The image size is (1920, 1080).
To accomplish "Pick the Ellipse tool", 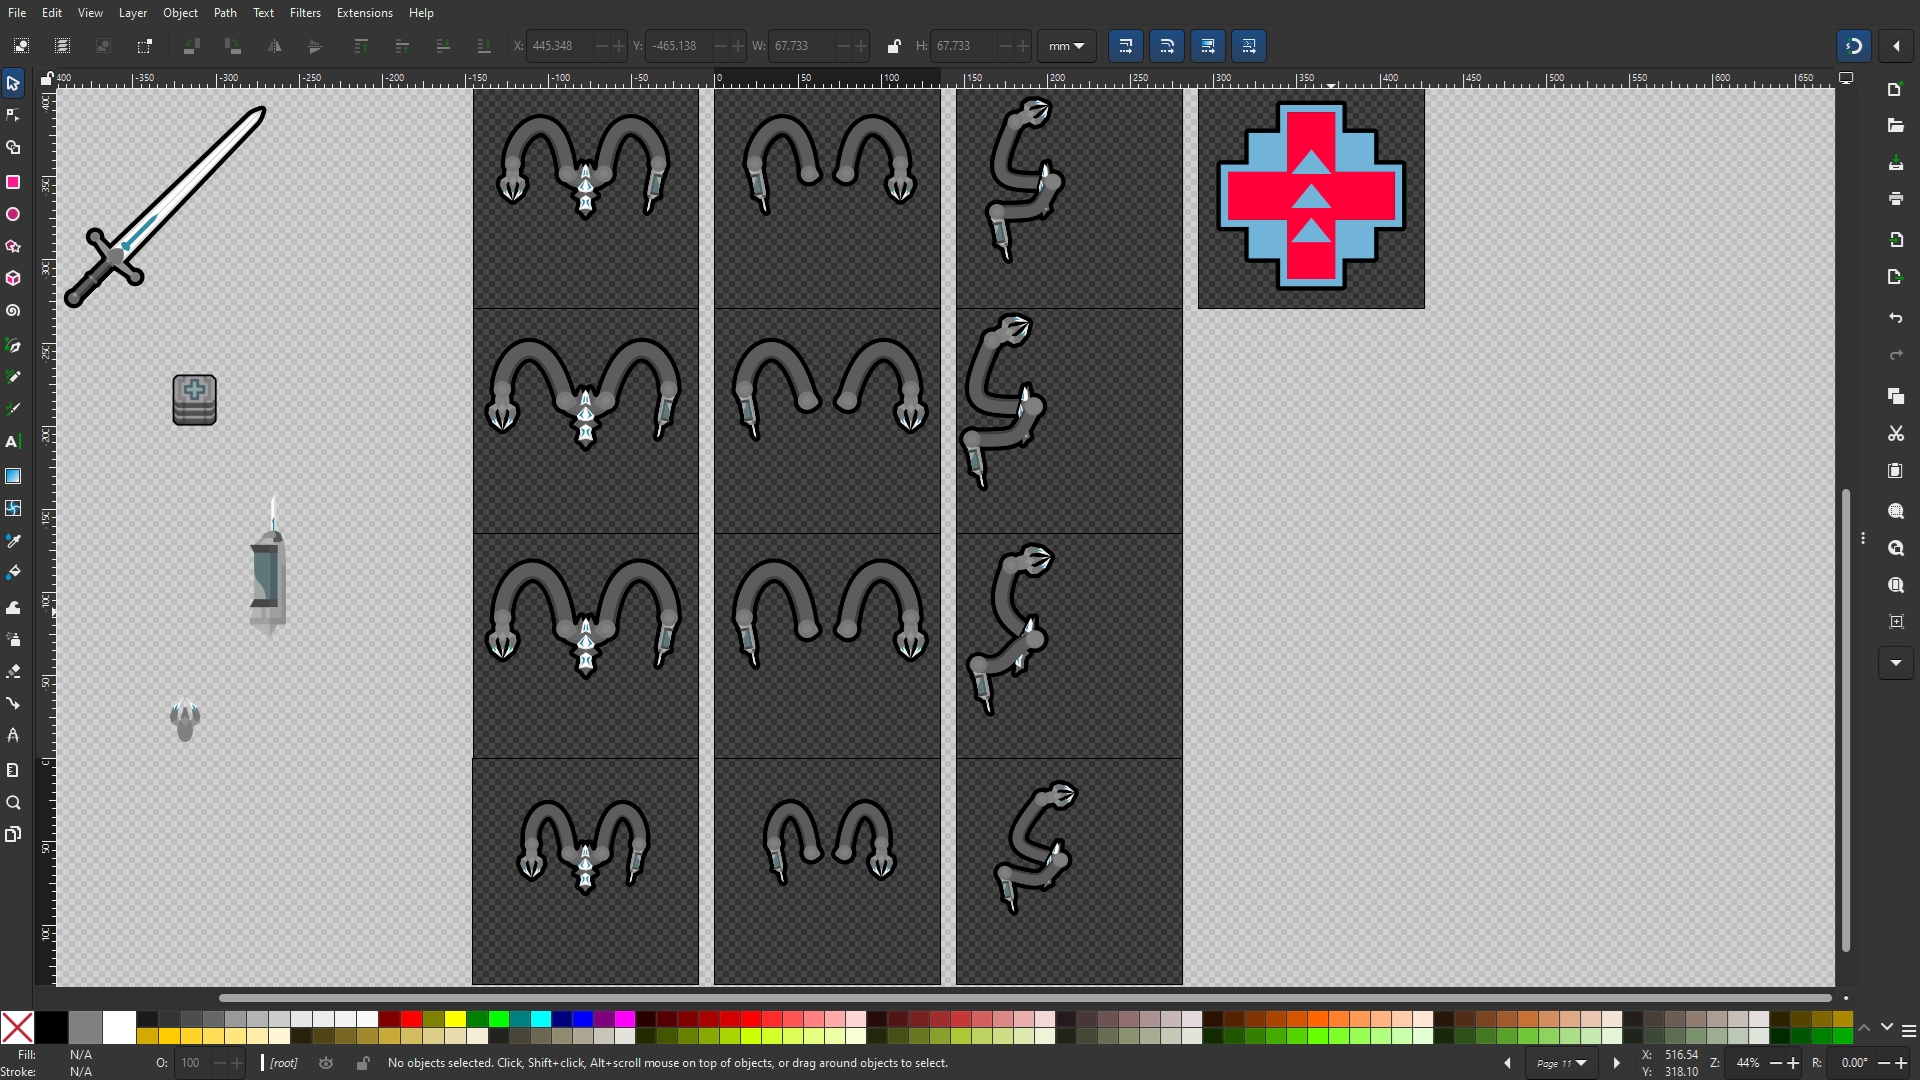I will tap(13, 214).
